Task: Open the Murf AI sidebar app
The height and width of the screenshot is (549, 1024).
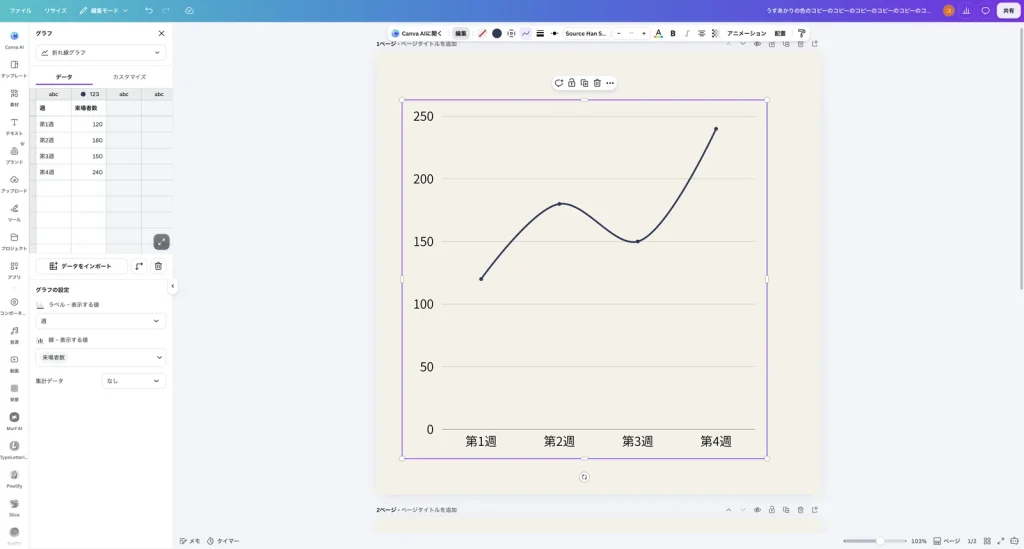Action: pyautogui.click(x=14, y=420)
